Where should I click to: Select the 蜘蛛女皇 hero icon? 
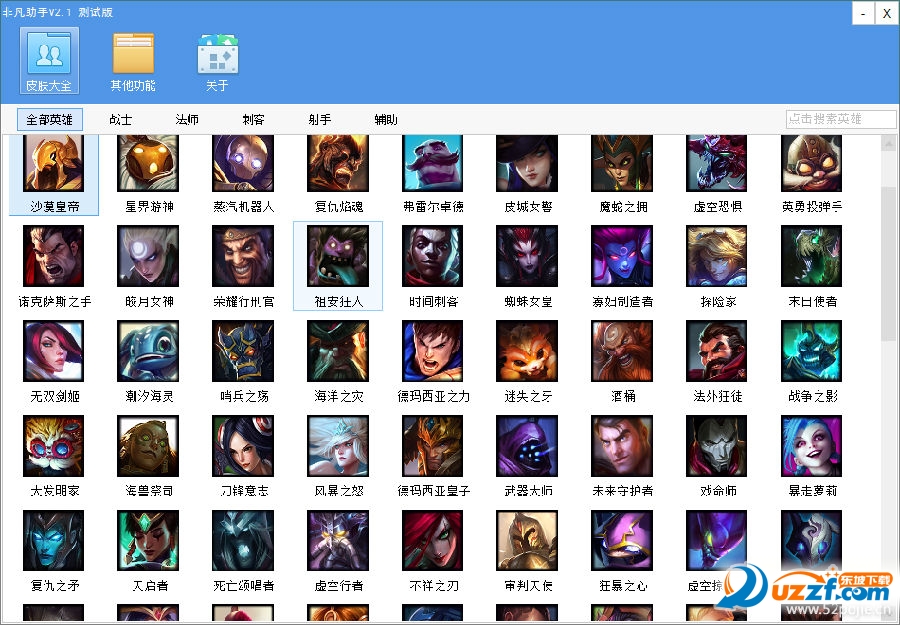pyautogui.click(x=527, y=256)
